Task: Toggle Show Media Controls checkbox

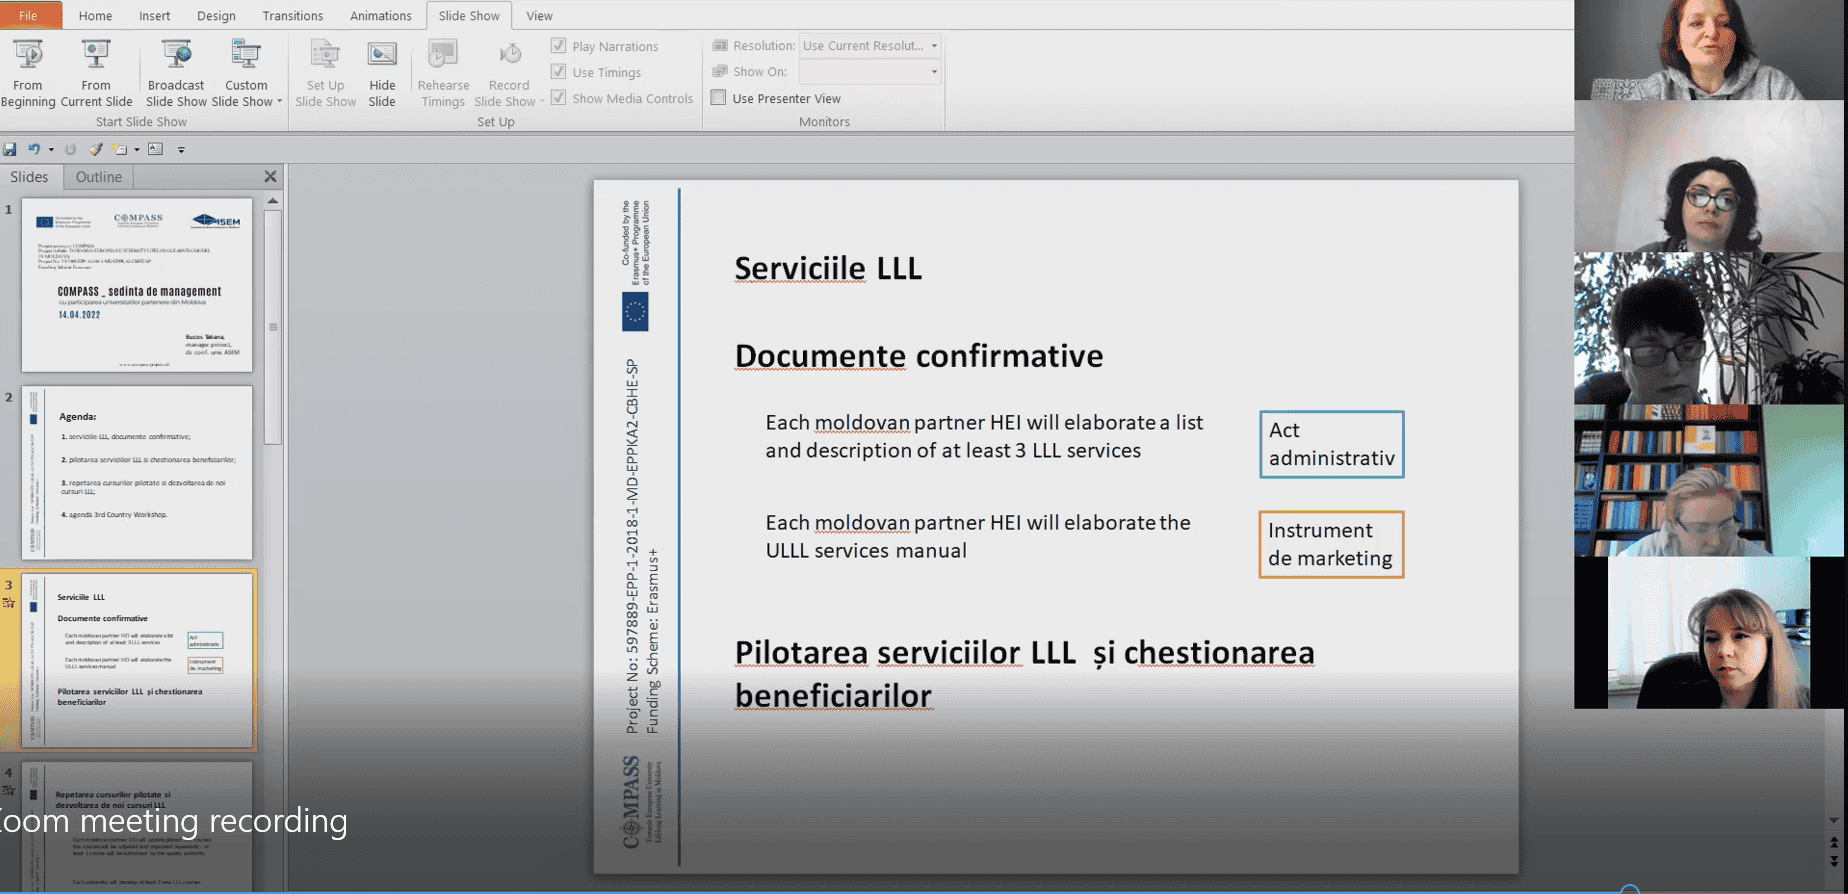Action: [559, 98]
